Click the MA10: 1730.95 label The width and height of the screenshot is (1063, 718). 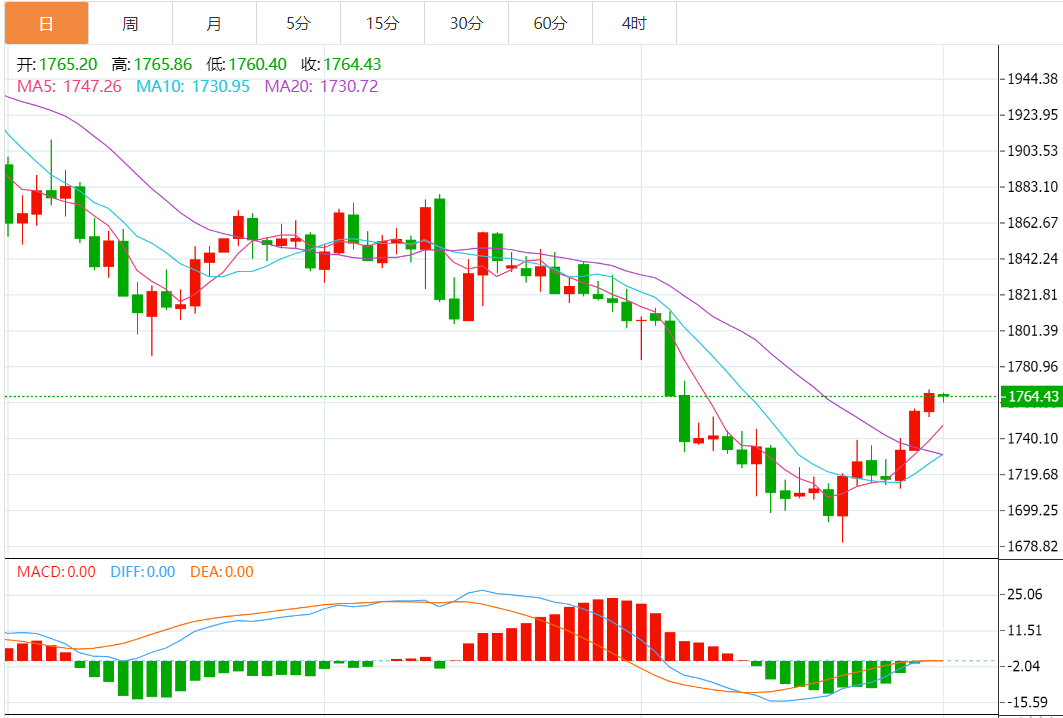pyautogui.click(x=193, y=86)
